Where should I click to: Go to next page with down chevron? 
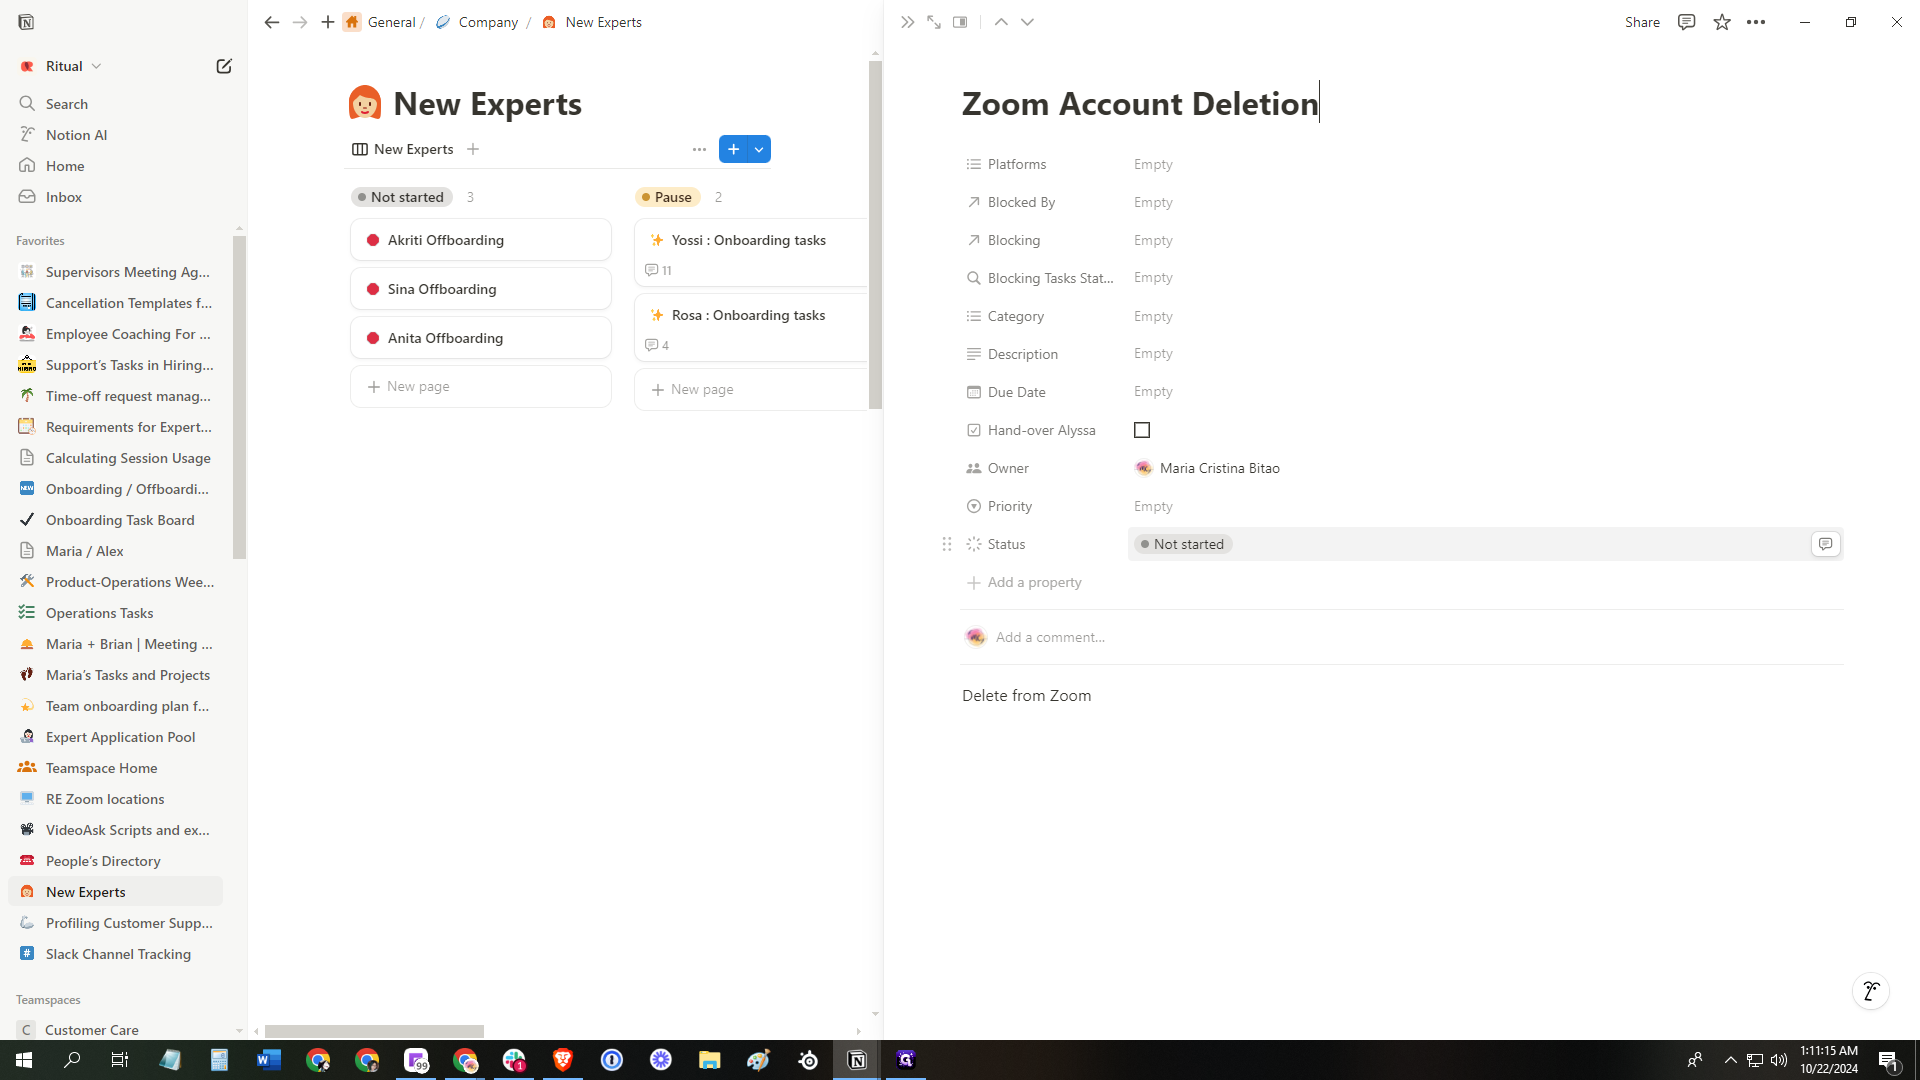1027,22
